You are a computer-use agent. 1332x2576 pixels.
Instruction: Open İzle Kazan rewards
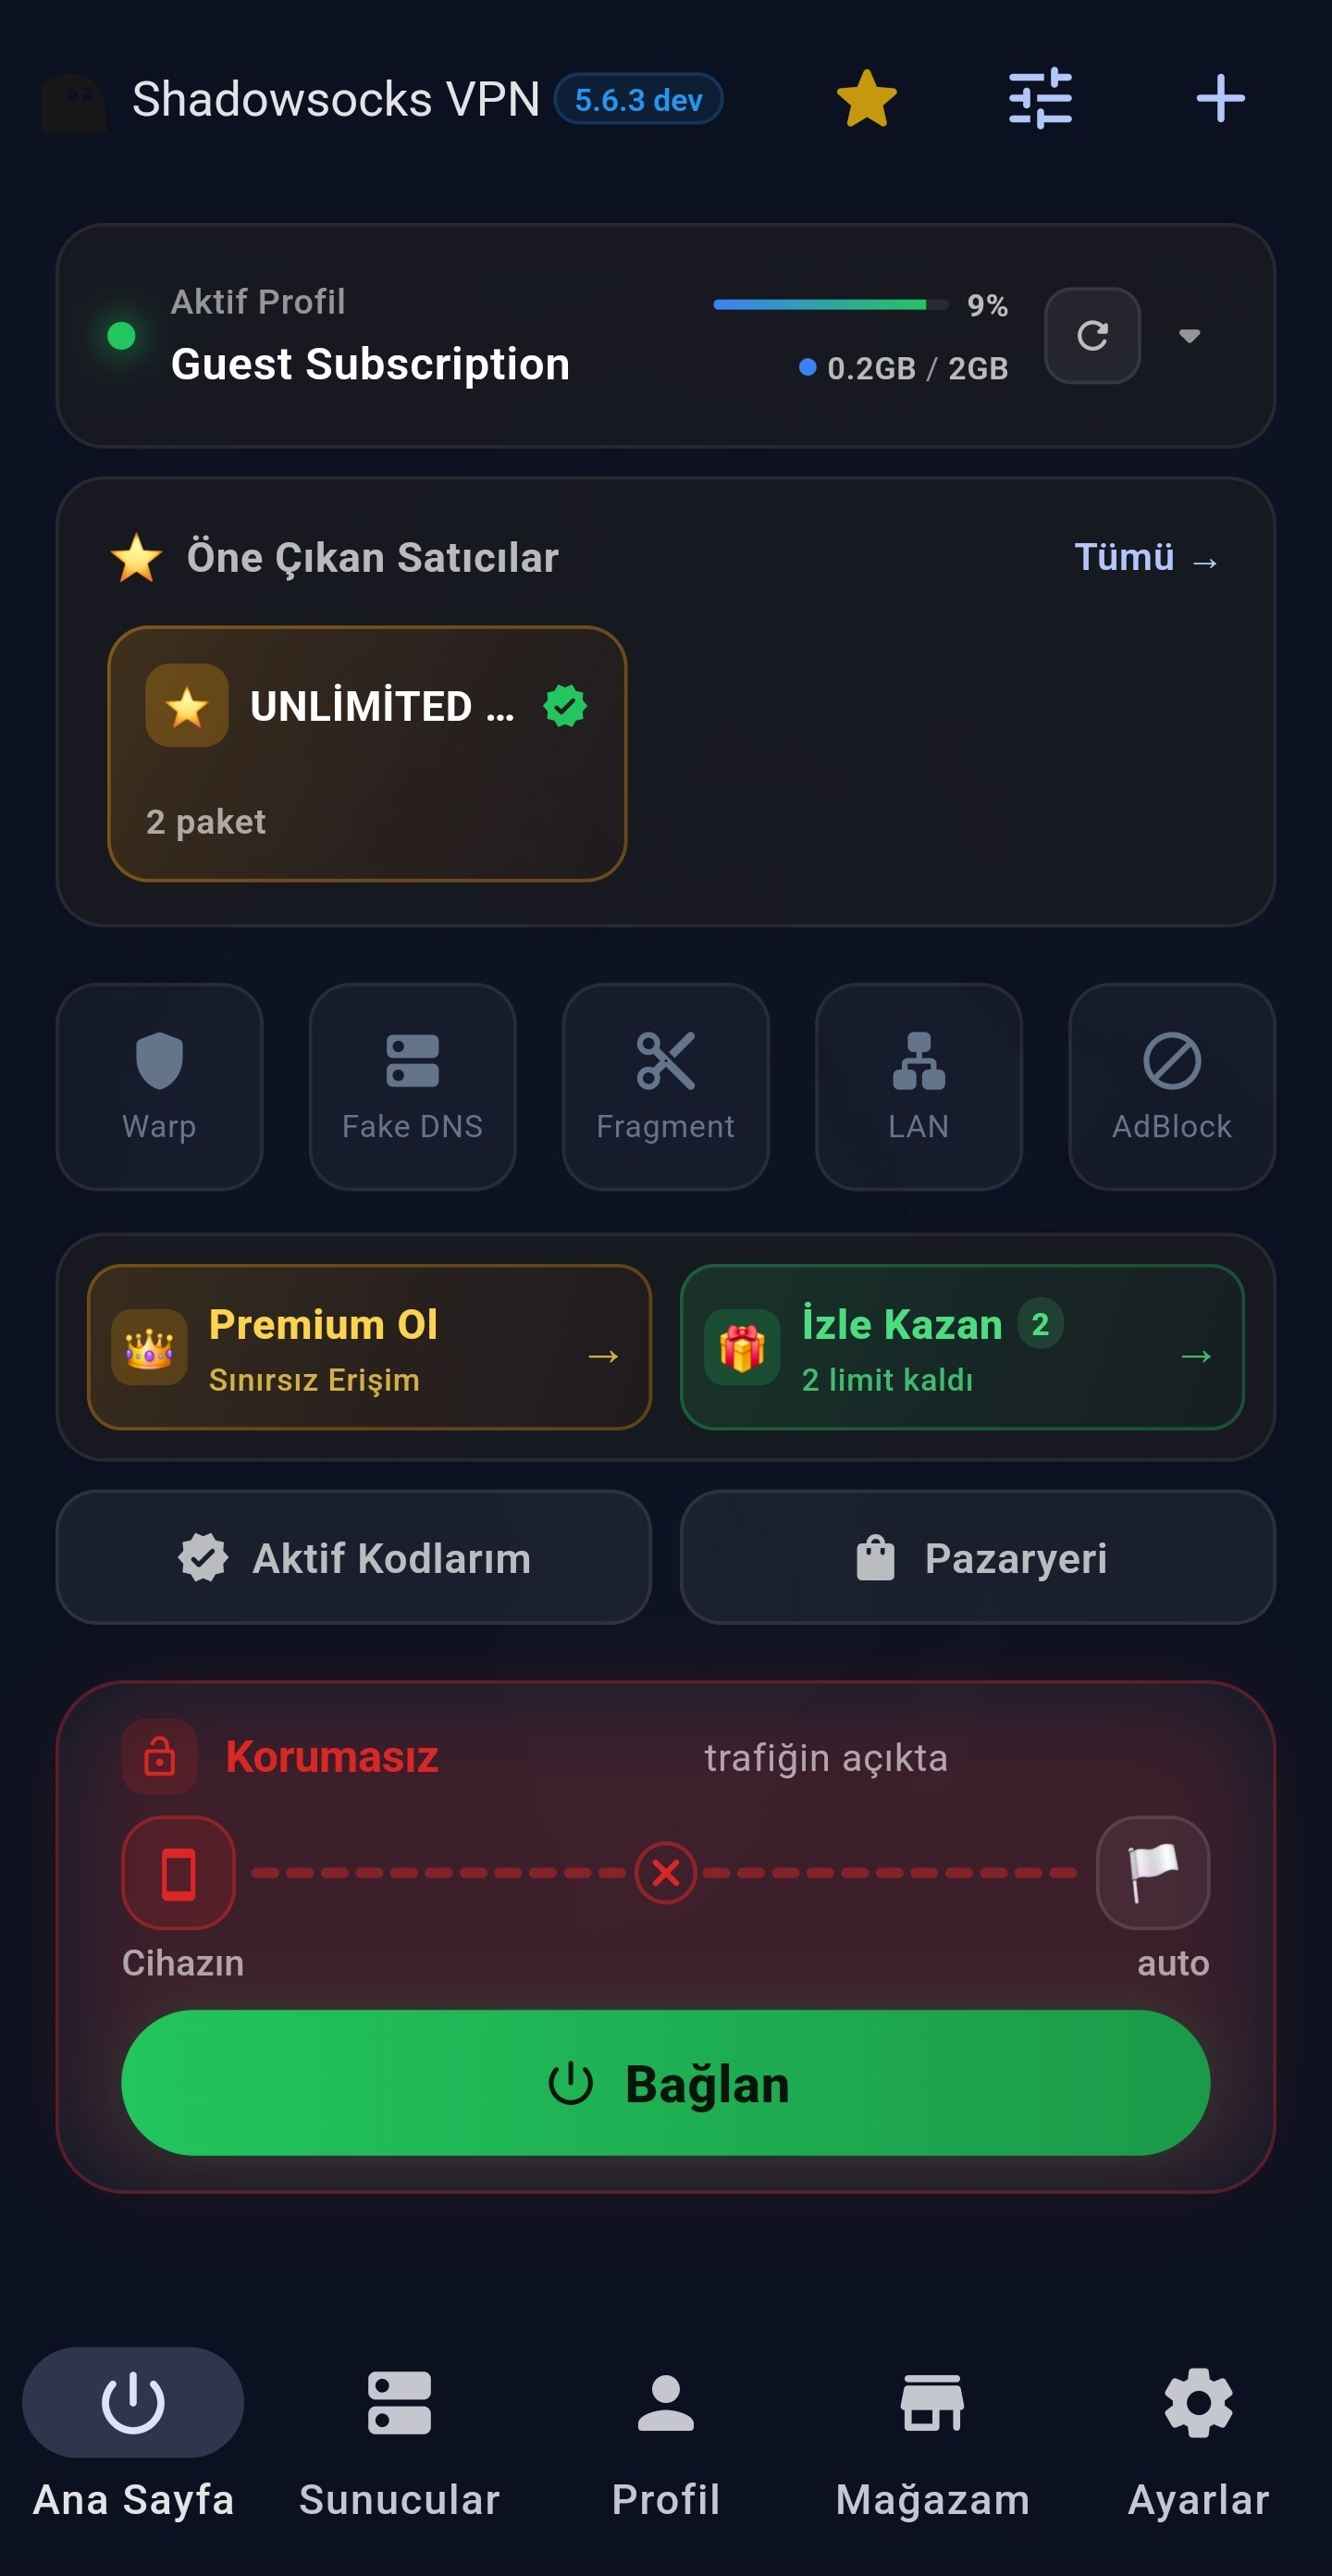click(x=962, y=1348)
